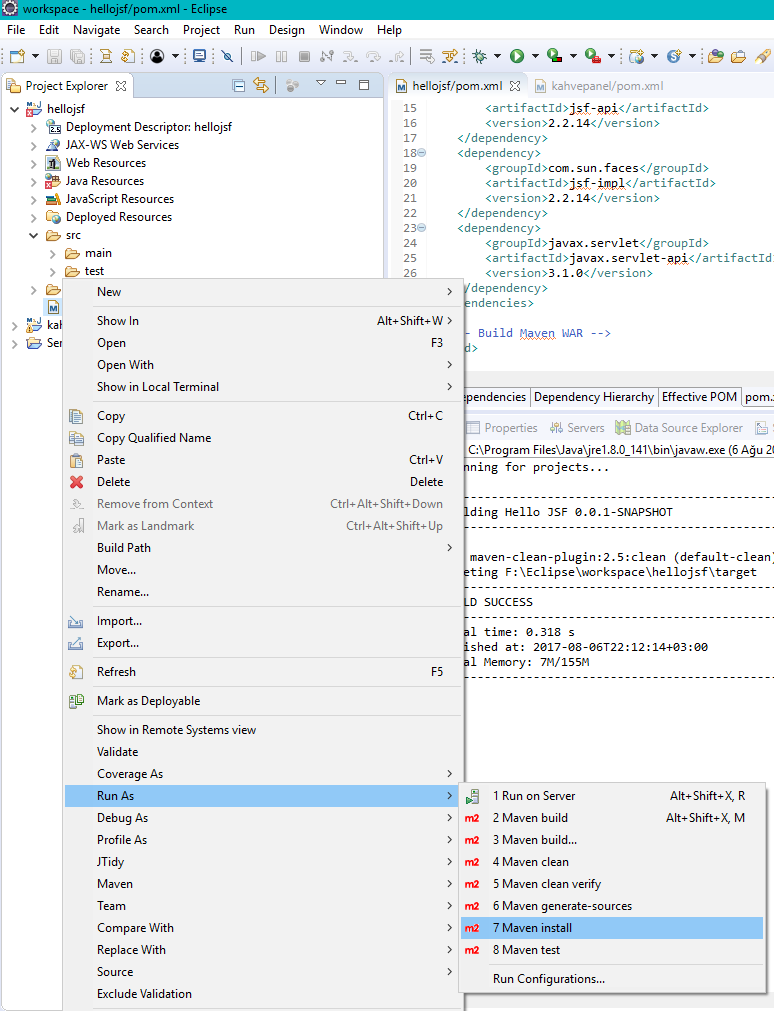Collapse the src folder node

click(x=34, y=235)
